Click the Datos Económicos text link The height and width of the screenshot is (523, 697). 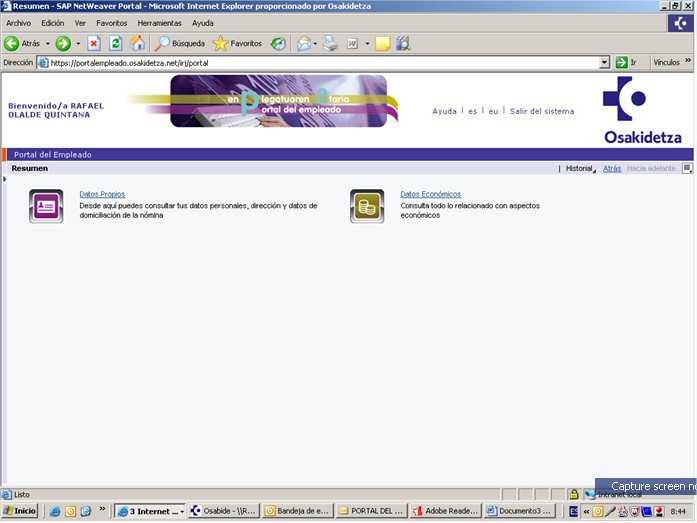(x=430, y=194)
